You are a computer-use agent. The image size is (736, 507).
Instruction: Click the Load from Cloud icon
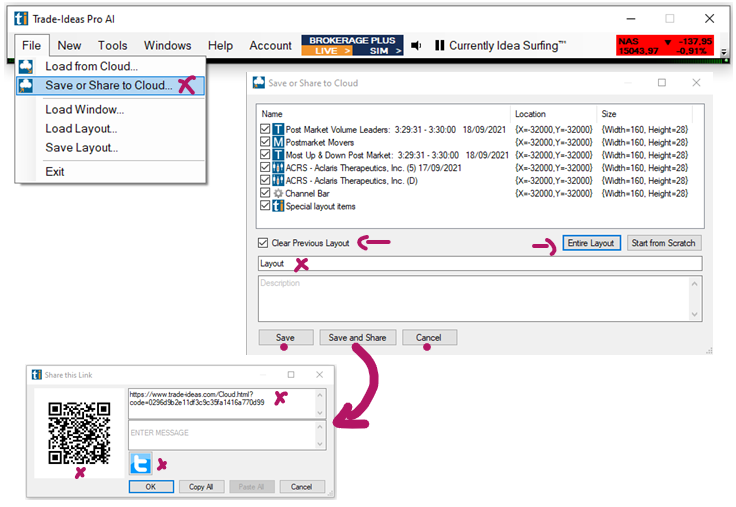[x=28, y=67]
